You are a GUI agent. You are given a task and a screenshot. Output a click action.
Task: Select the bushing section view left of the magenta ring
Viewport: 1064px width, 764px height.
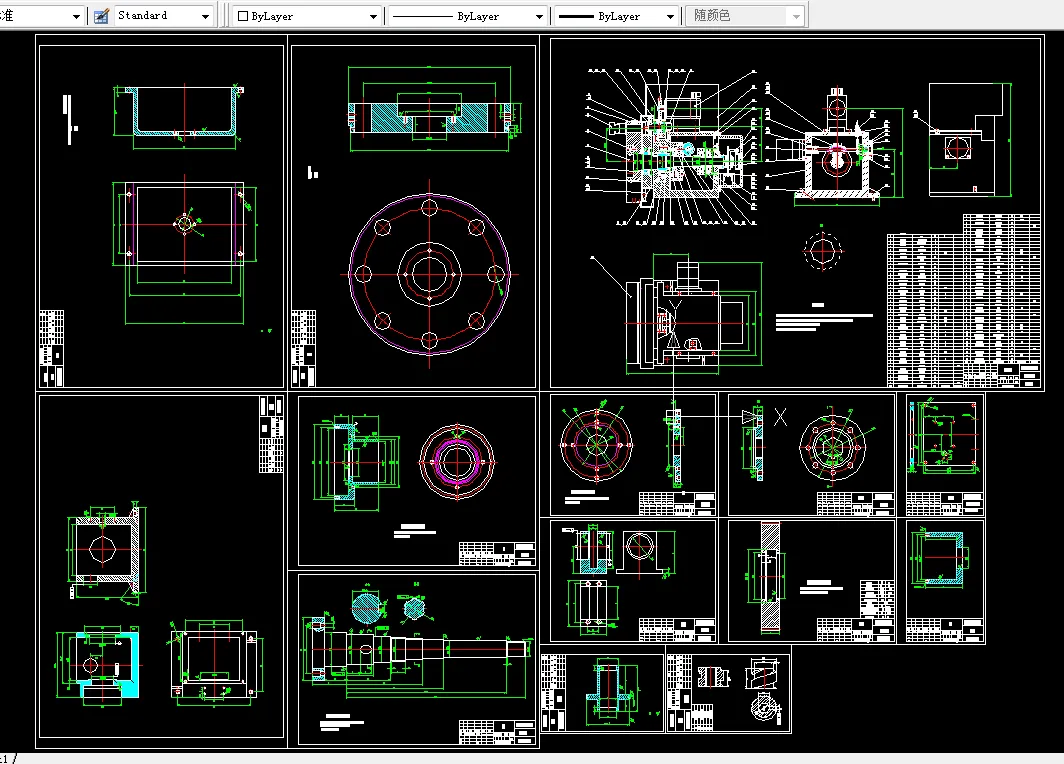(355, 462)
